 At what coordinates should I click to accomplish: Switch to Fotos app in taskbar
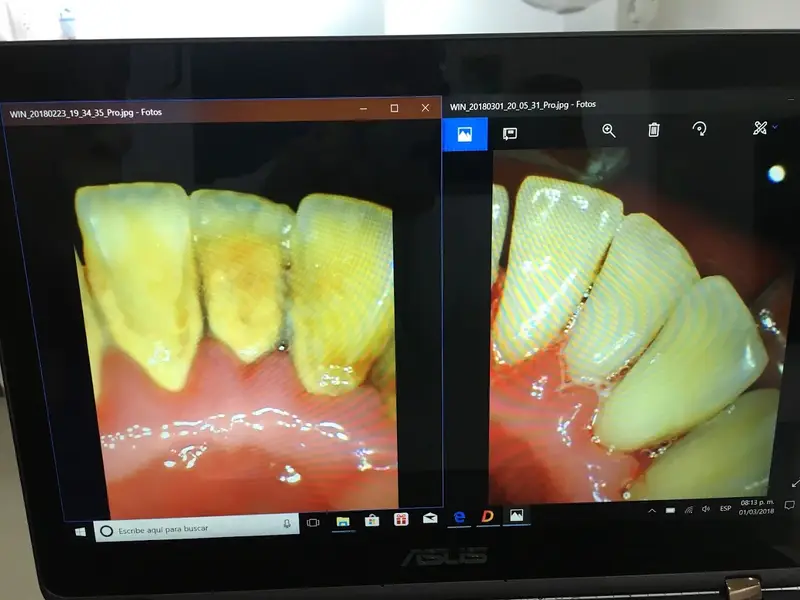[x=516, y=515]
